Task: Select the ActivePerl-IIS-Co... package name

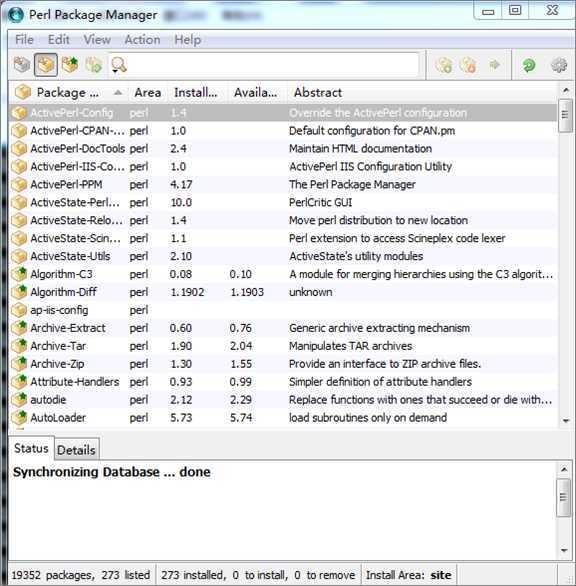Action: [77, 167]
